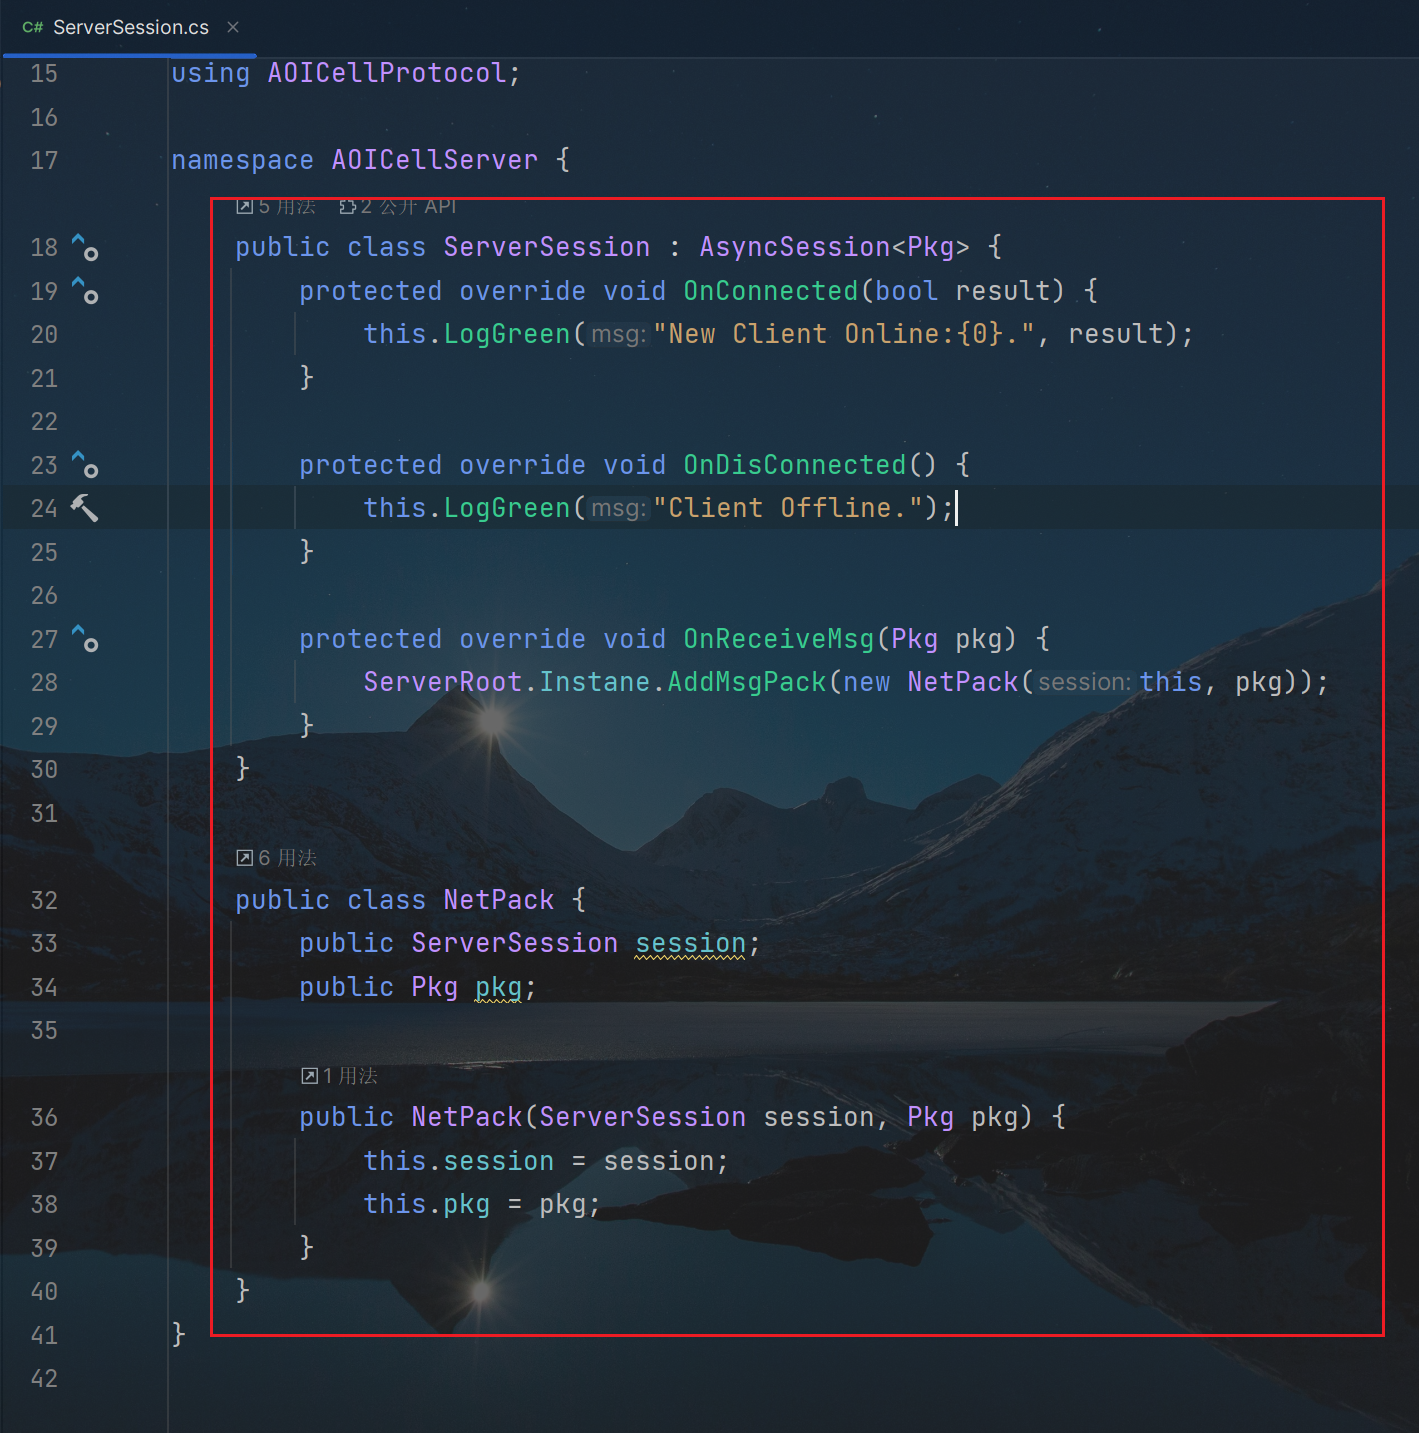Click 'ServerRoot' on line 28
The width and height of the screenshot is (1419, 1433).
(443, 682)
